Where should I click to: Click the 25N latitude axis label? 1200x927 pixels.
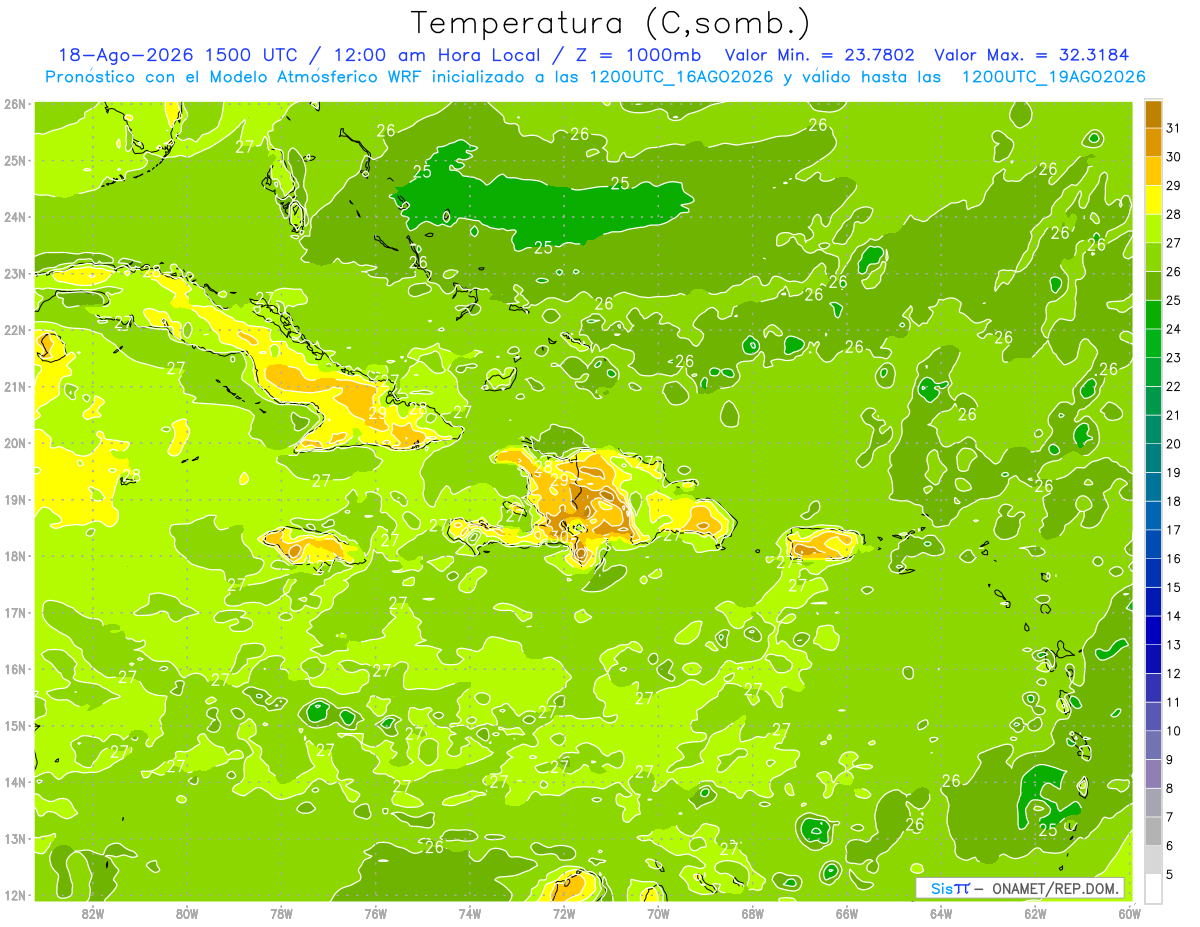pyautogui.click(x=14, y=160)
